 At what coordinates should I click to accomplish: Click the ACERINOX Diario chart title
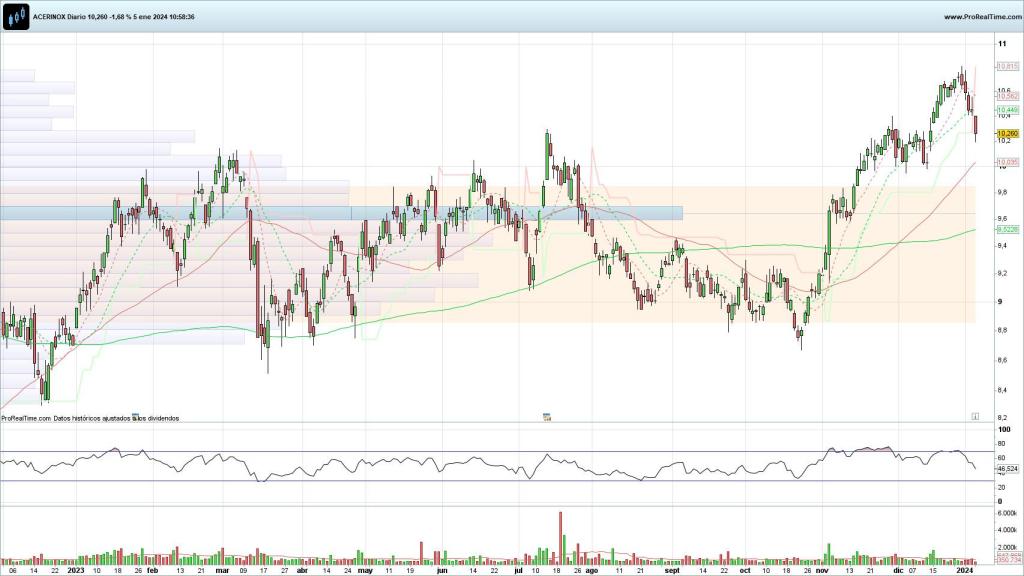pyautogui.click(x=113, y=17)
